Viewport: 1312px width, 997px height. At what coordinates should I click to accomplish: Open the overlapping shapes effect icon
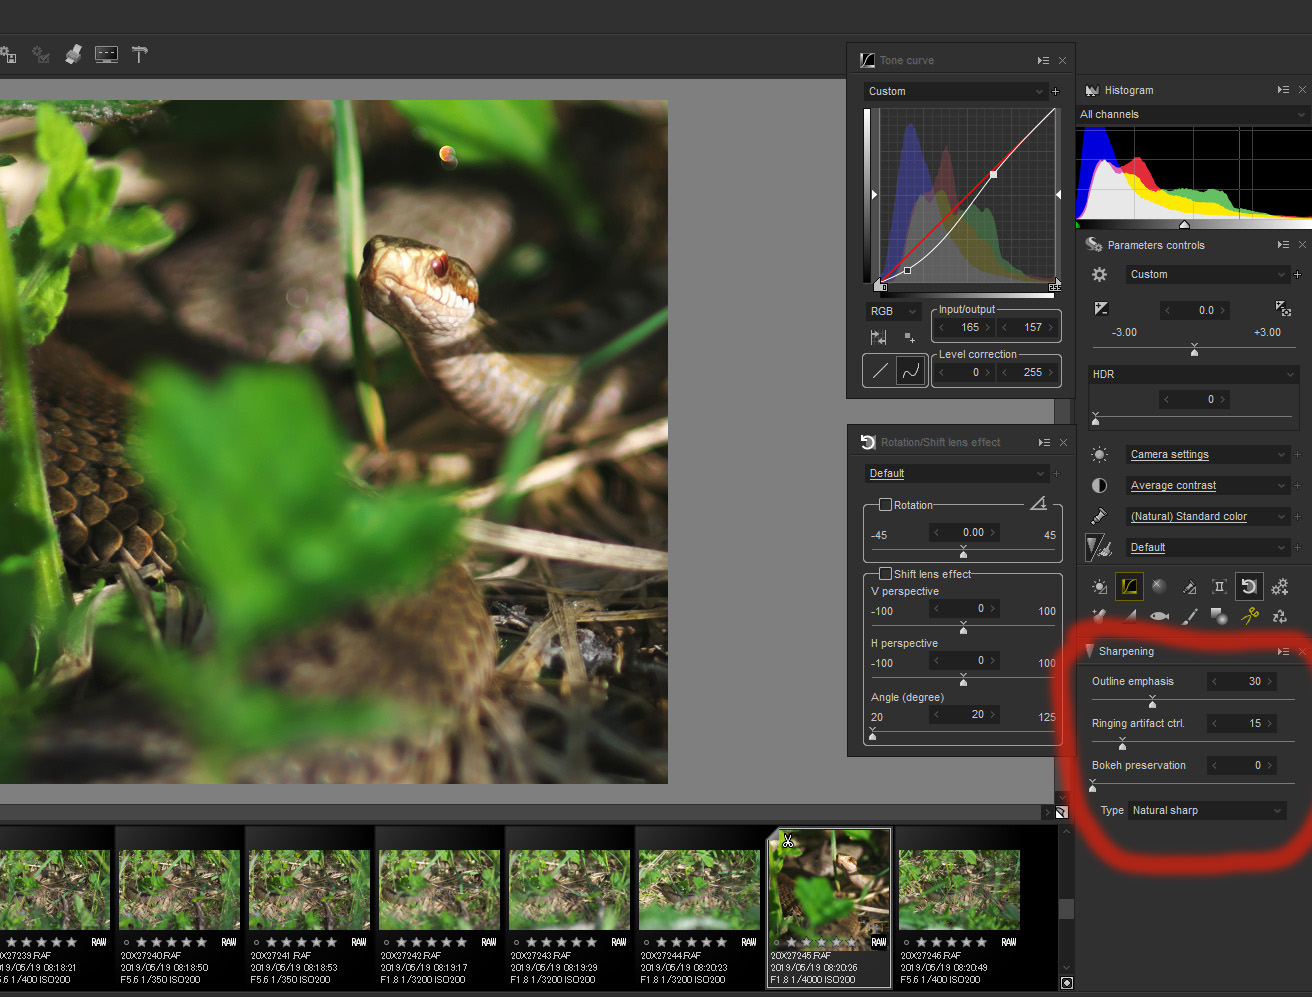pyautogui.click(x=1219, y=616)
